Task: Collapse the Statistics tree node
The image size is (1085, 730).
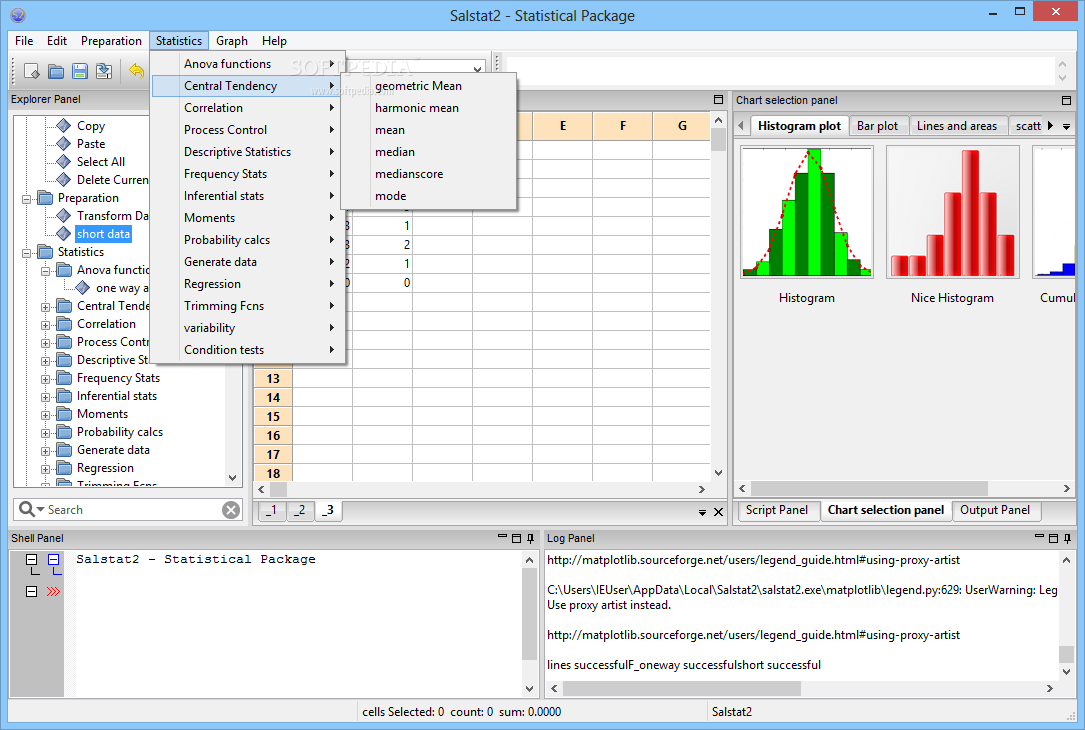Action: (26, 253)
